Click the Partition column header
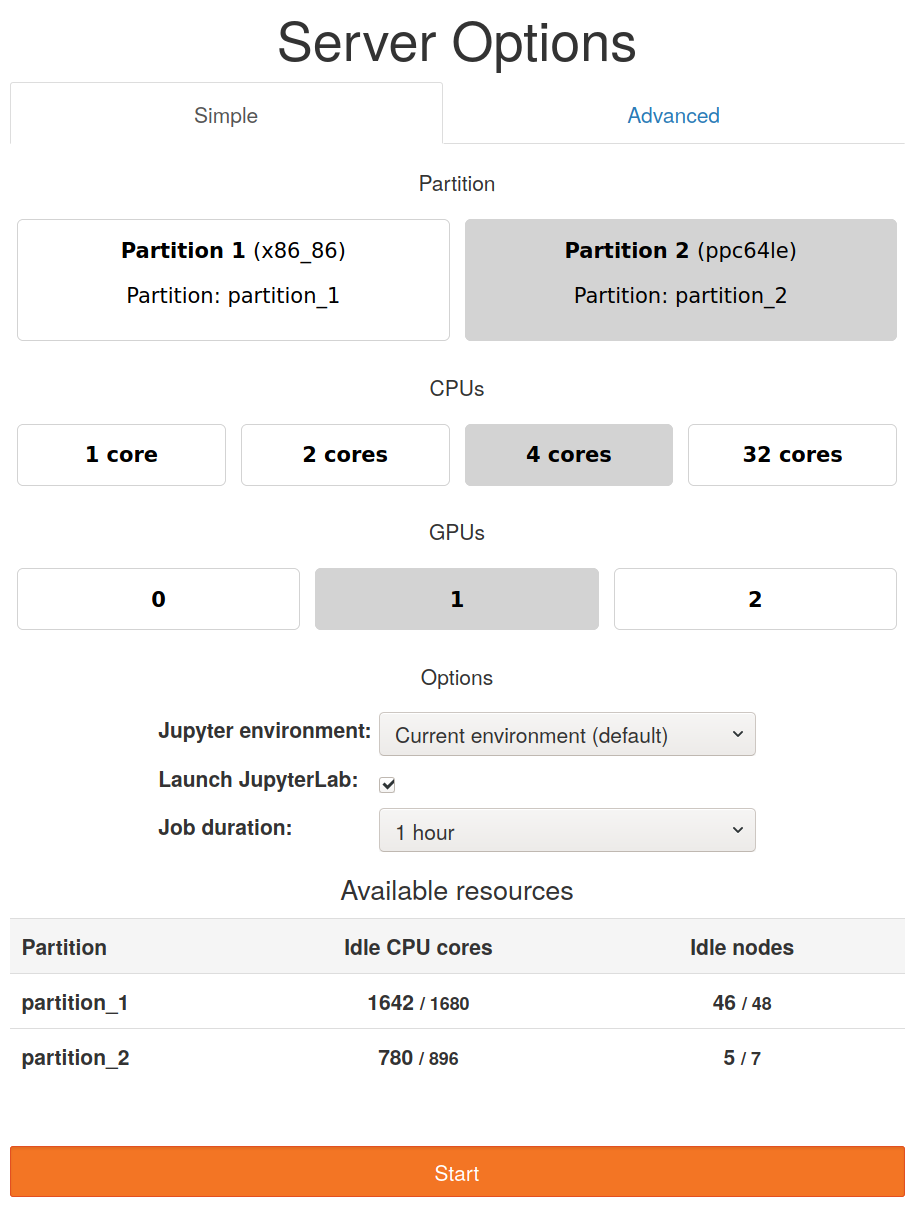This screenshot has height=1207, width=913. 64,948
